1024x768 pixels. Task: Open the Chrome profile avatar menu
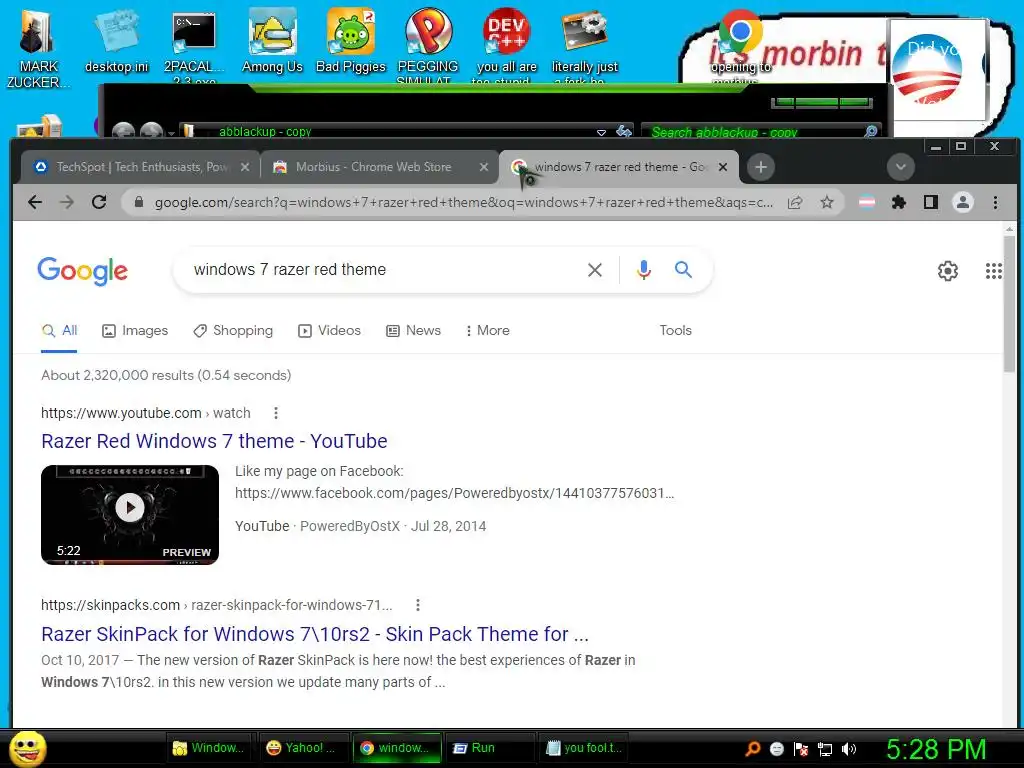coord(963,202)
